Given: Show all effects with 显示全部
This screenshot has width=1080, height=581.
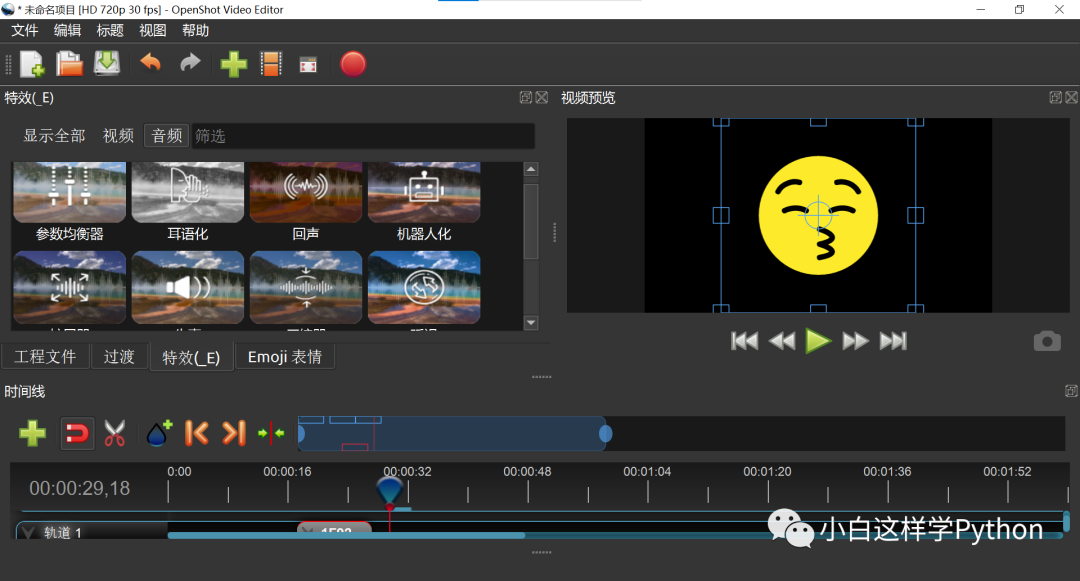Looking at the screenshot, I should tap(54, 136).
